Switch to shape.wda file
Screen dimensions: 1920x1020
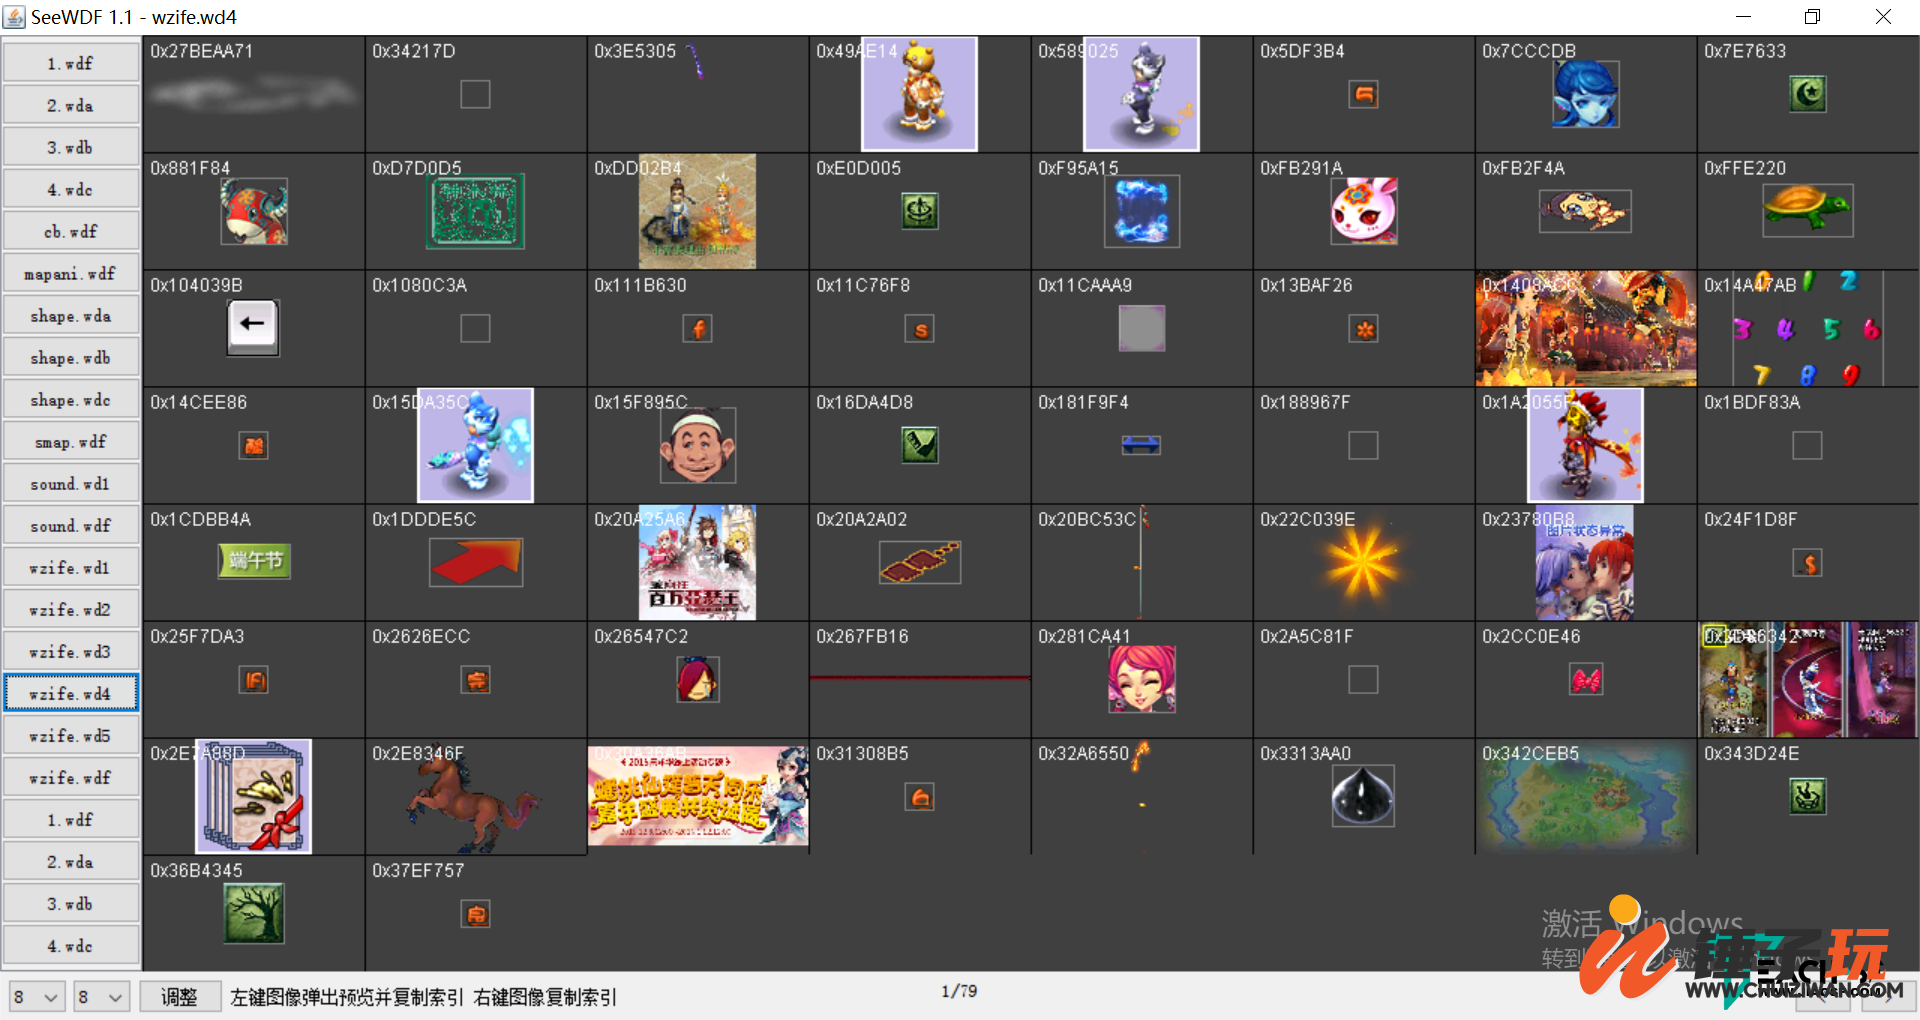(x=71, y=316)
